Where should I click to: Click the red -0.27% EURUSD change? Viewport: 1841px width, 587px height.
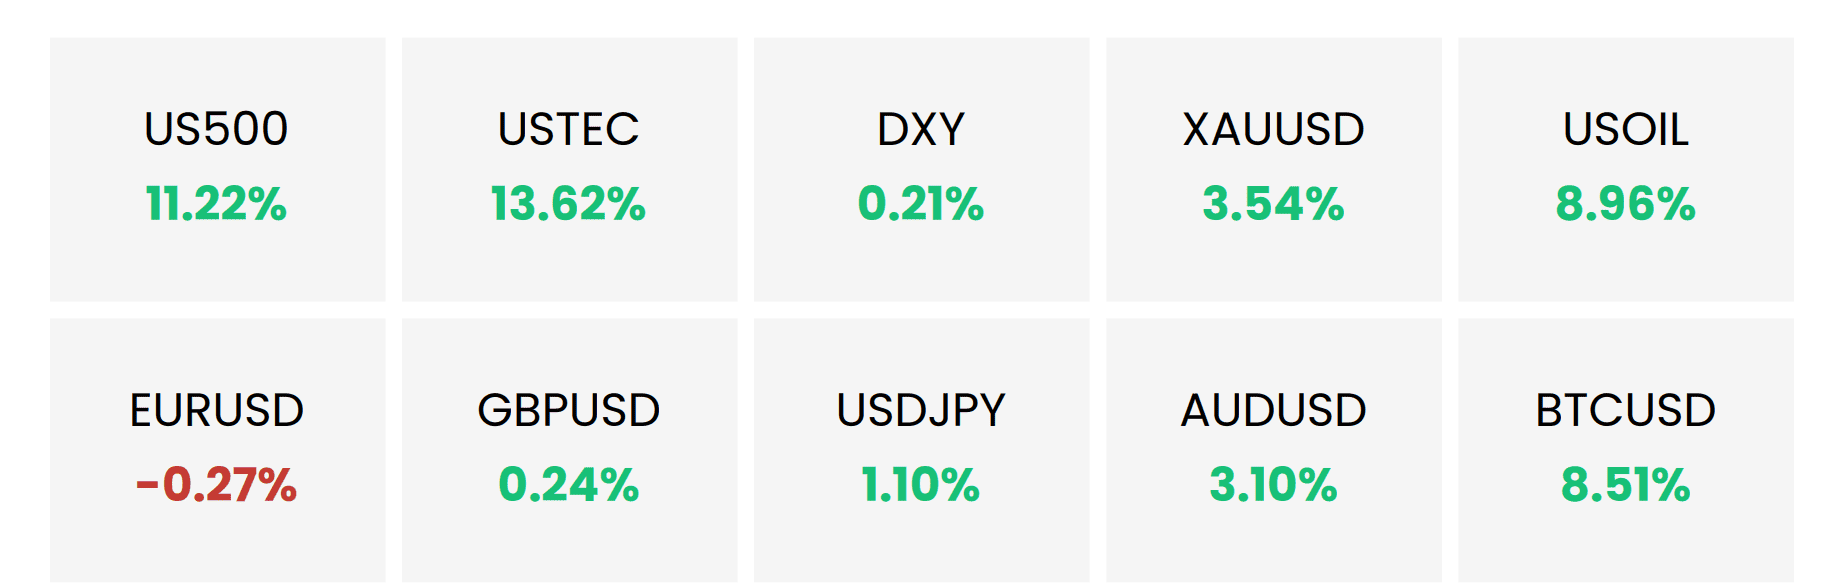click(216, 485)
